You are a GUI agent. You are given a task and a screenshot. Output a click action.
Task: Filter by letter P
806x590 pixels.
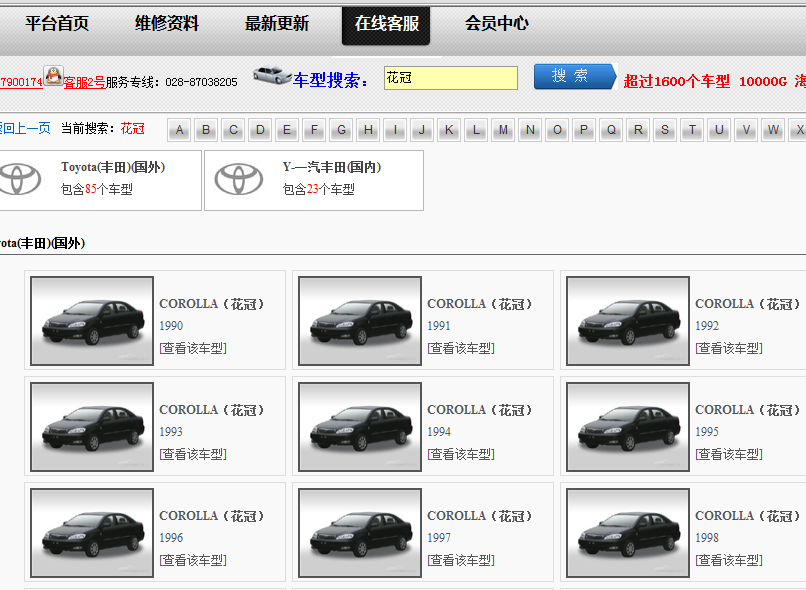point(584,130)
